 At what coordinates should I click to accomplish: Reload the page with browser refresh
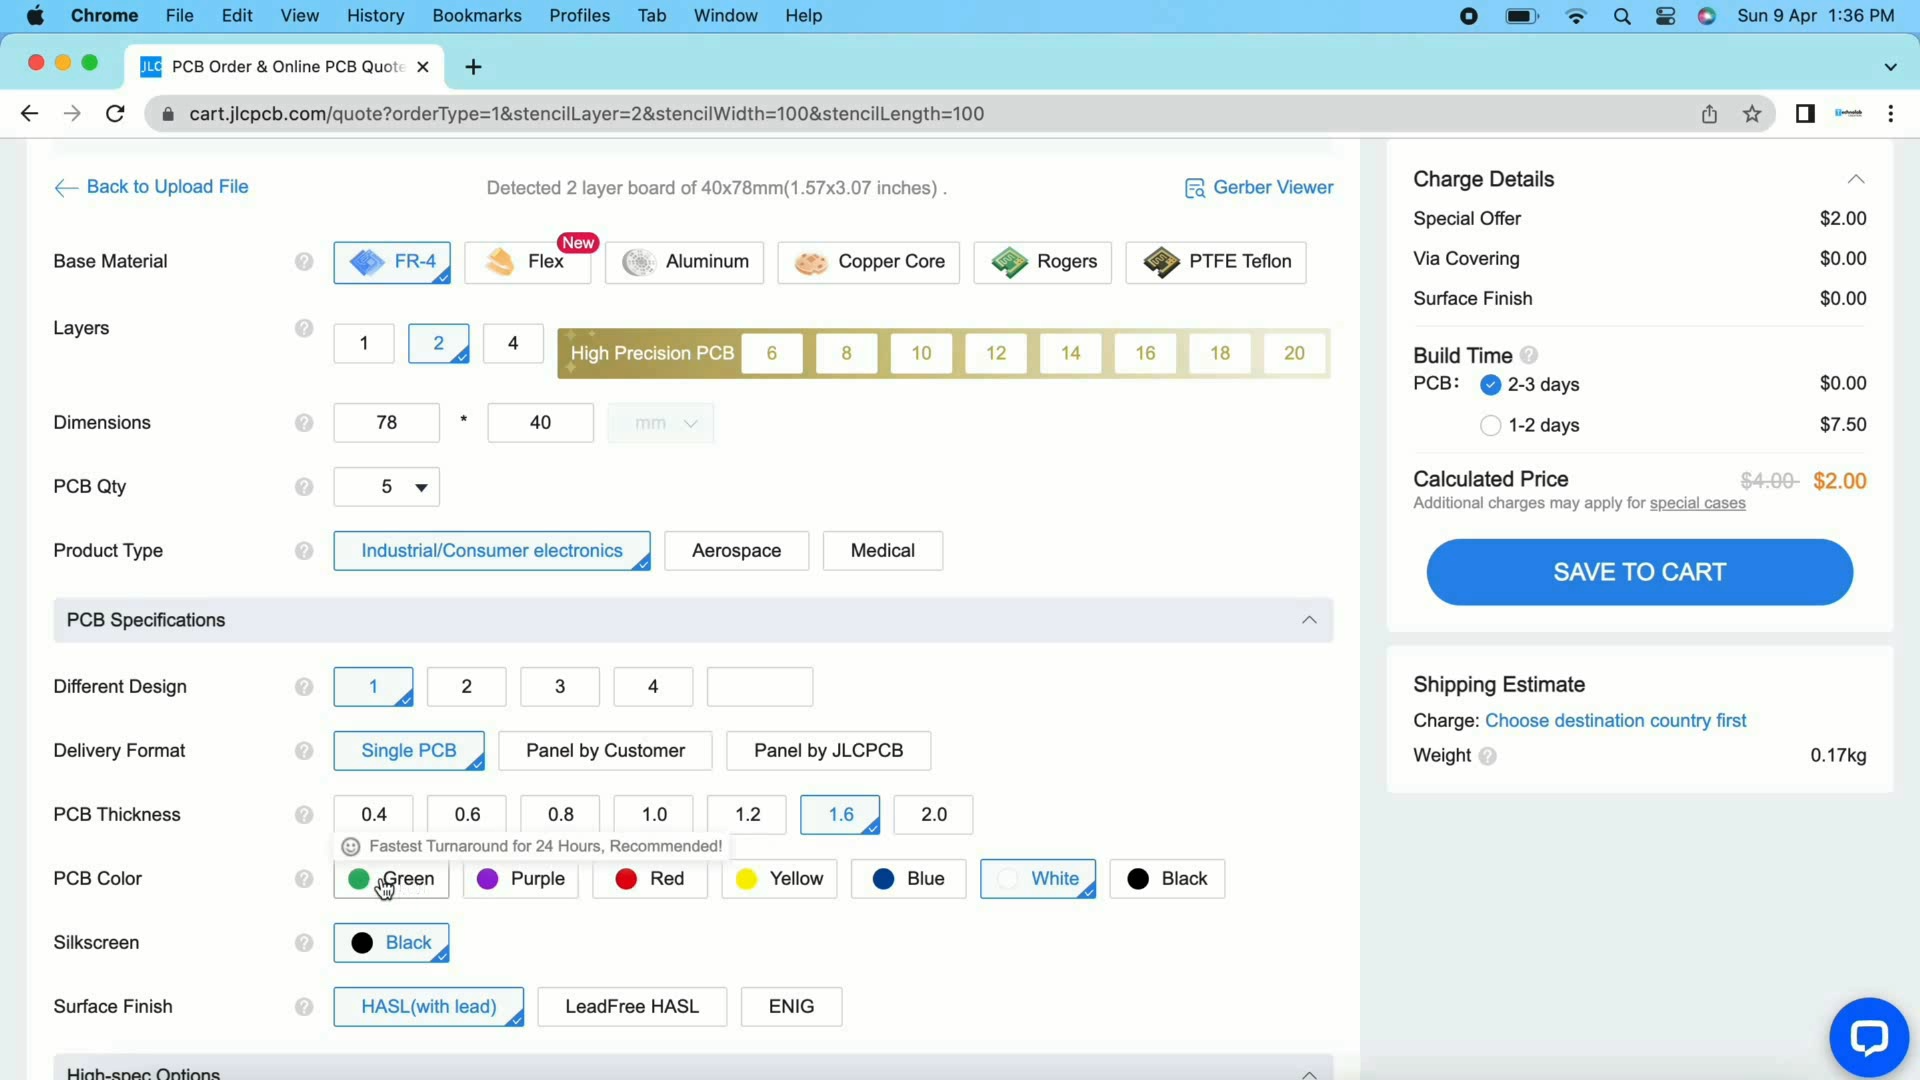click(x=115, y=114)
